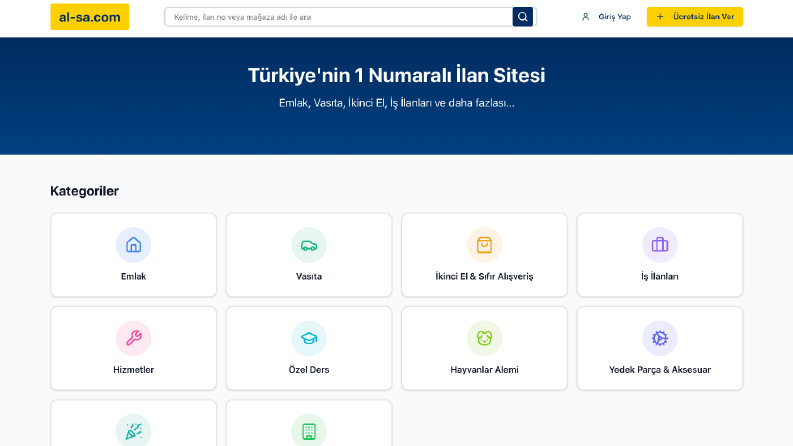Select the İkinci El & Sıfır Alışveriş label
Screen dimensions: 793x446
tap(484, 276)
